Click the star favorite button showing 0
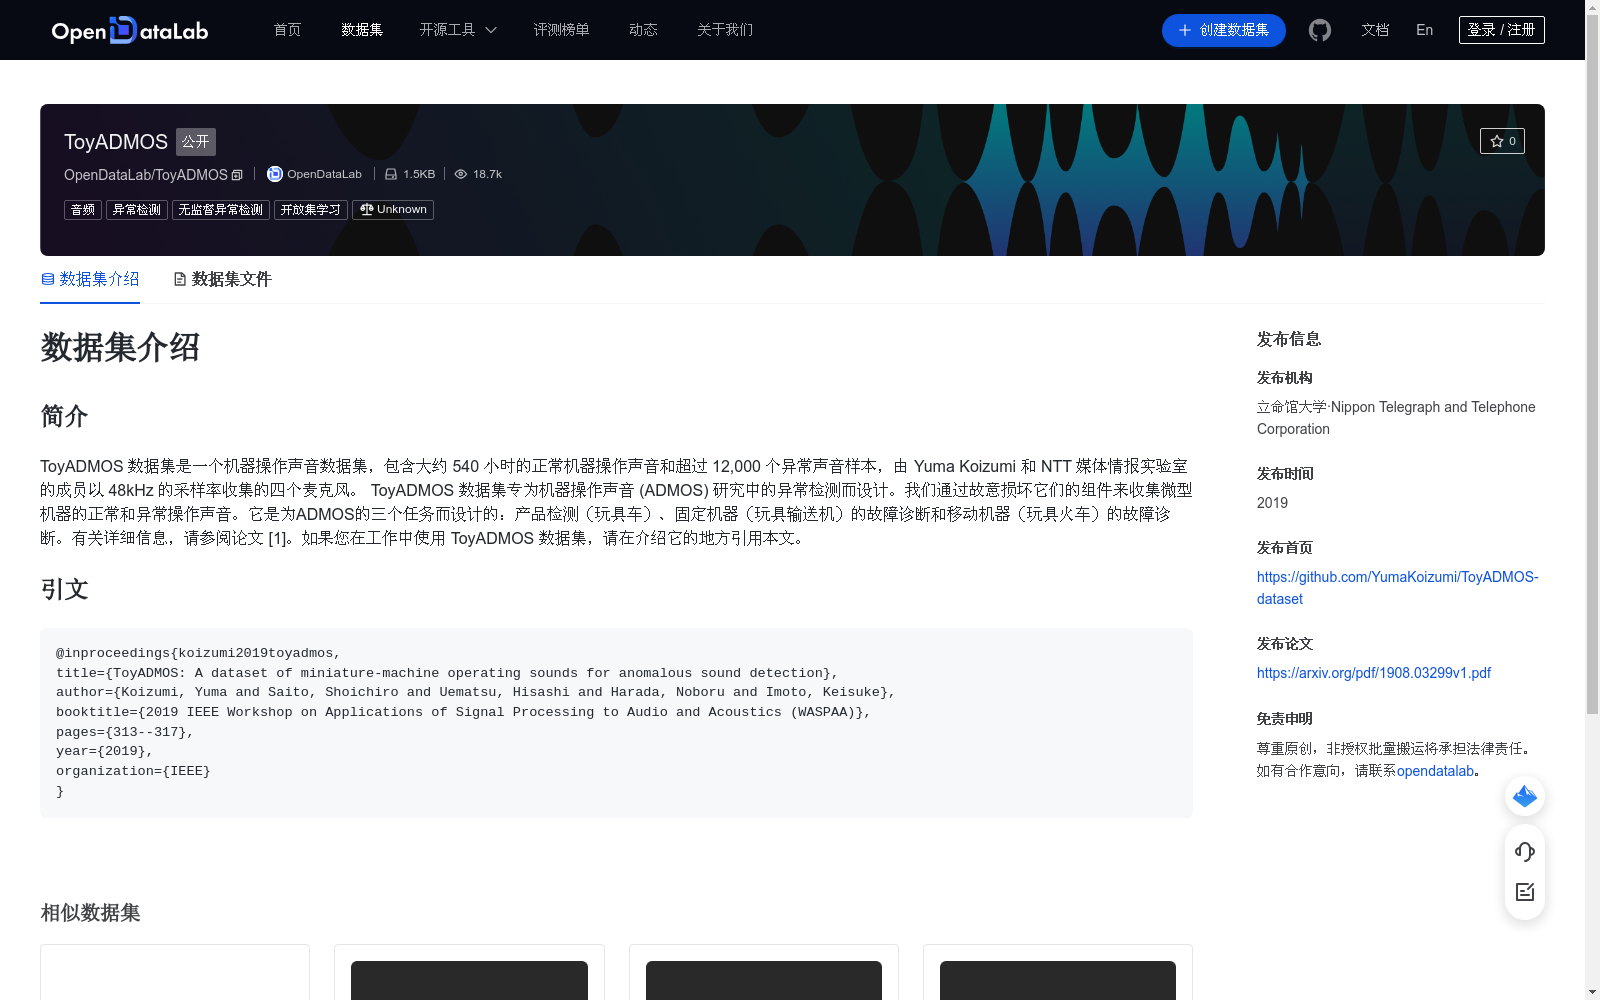Screen dimensions: 1600x1000 (x=1502, y=141)
